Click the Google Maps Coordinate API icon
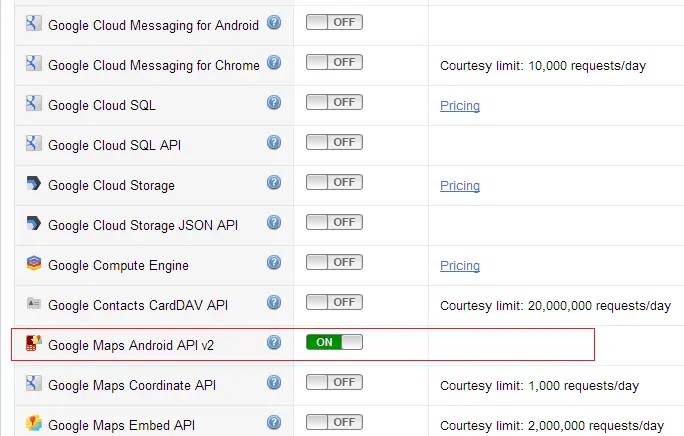 [x=34, y=383]
